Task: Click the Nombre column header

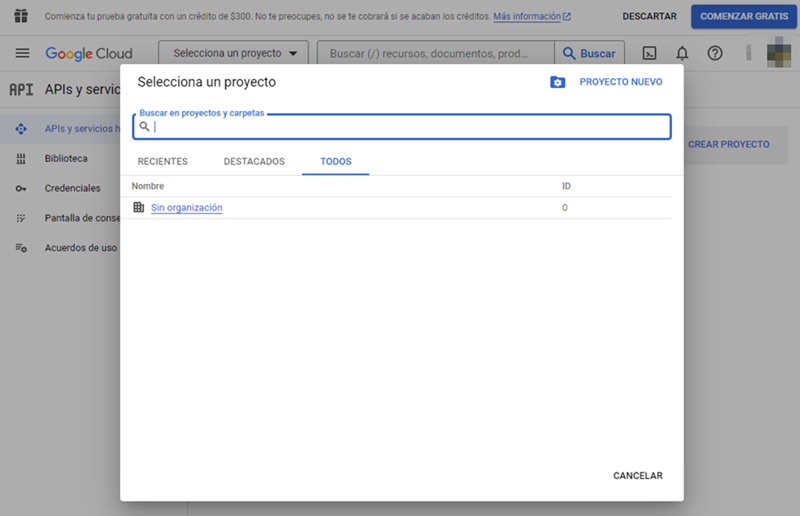Action: coord(148,186)
